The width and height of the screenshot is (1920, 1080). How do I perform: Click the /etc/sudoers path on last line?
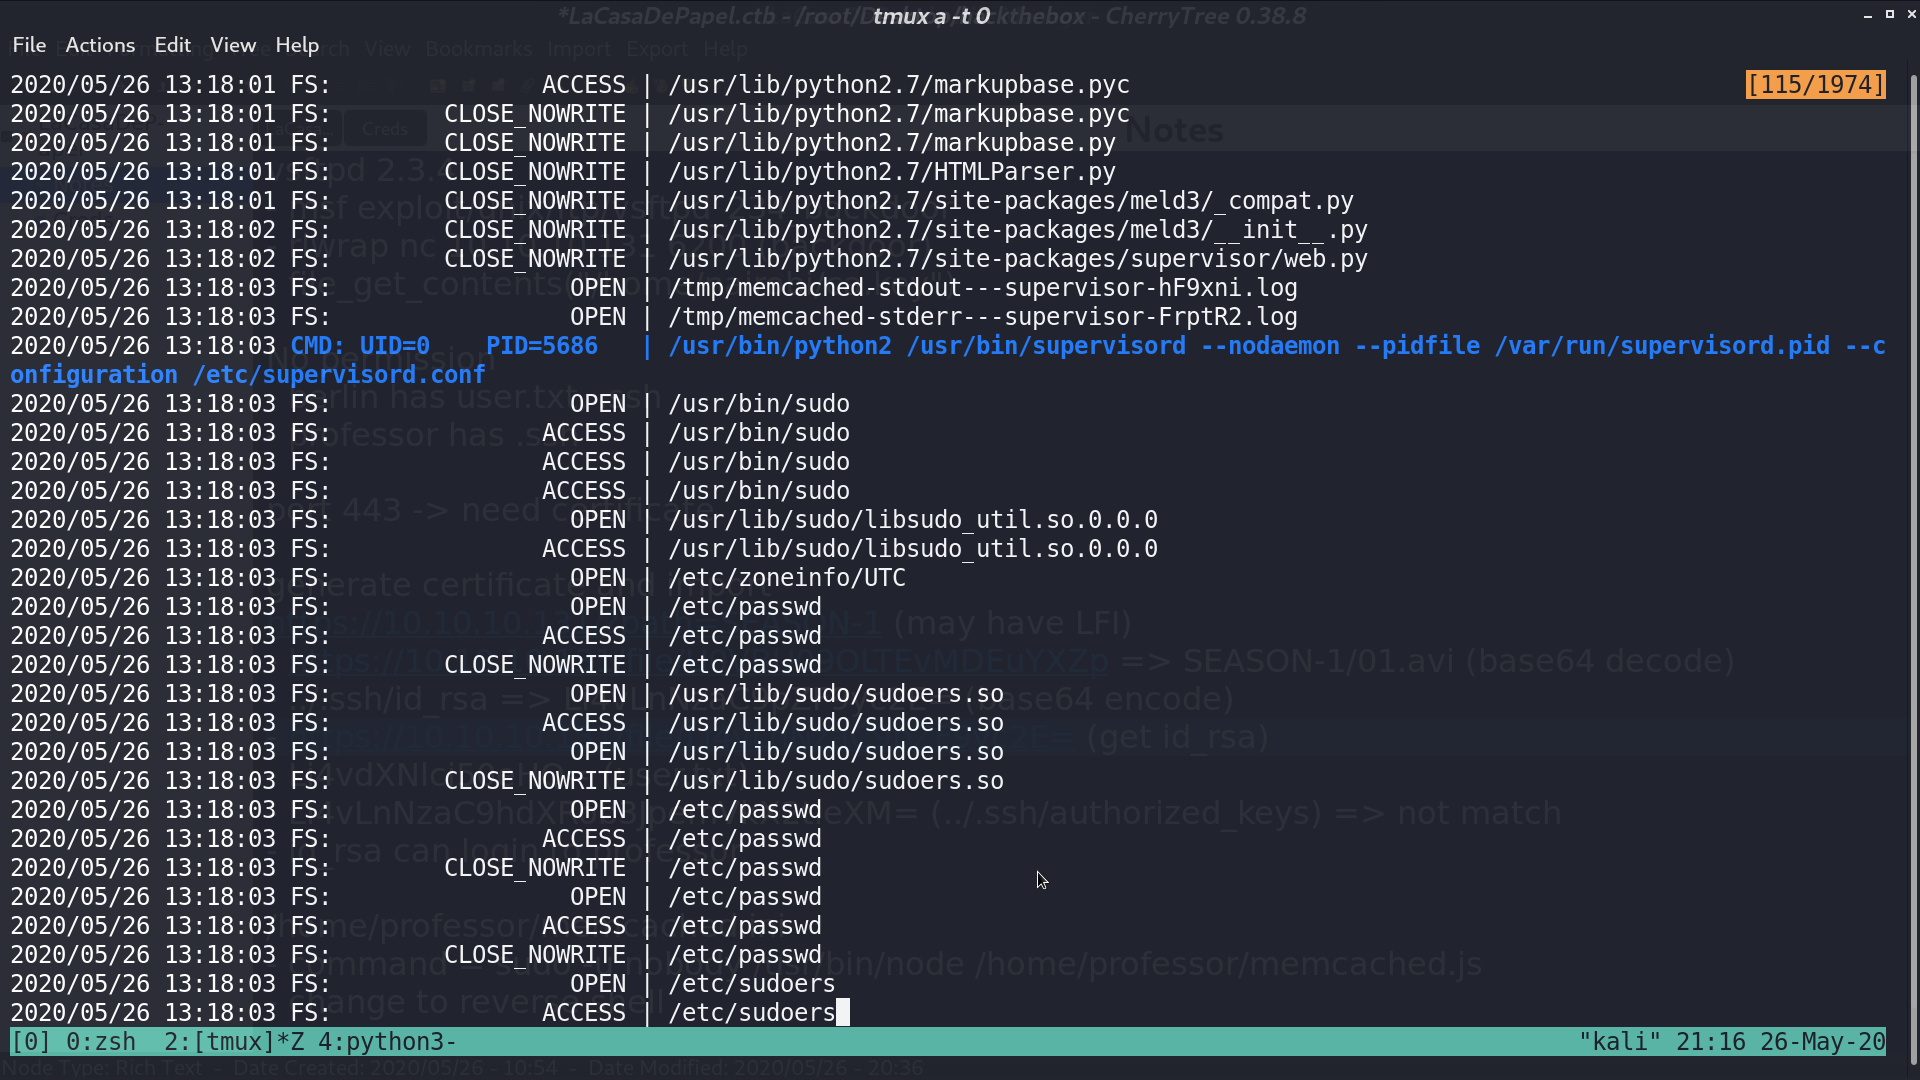click(x=752, y=1013)
